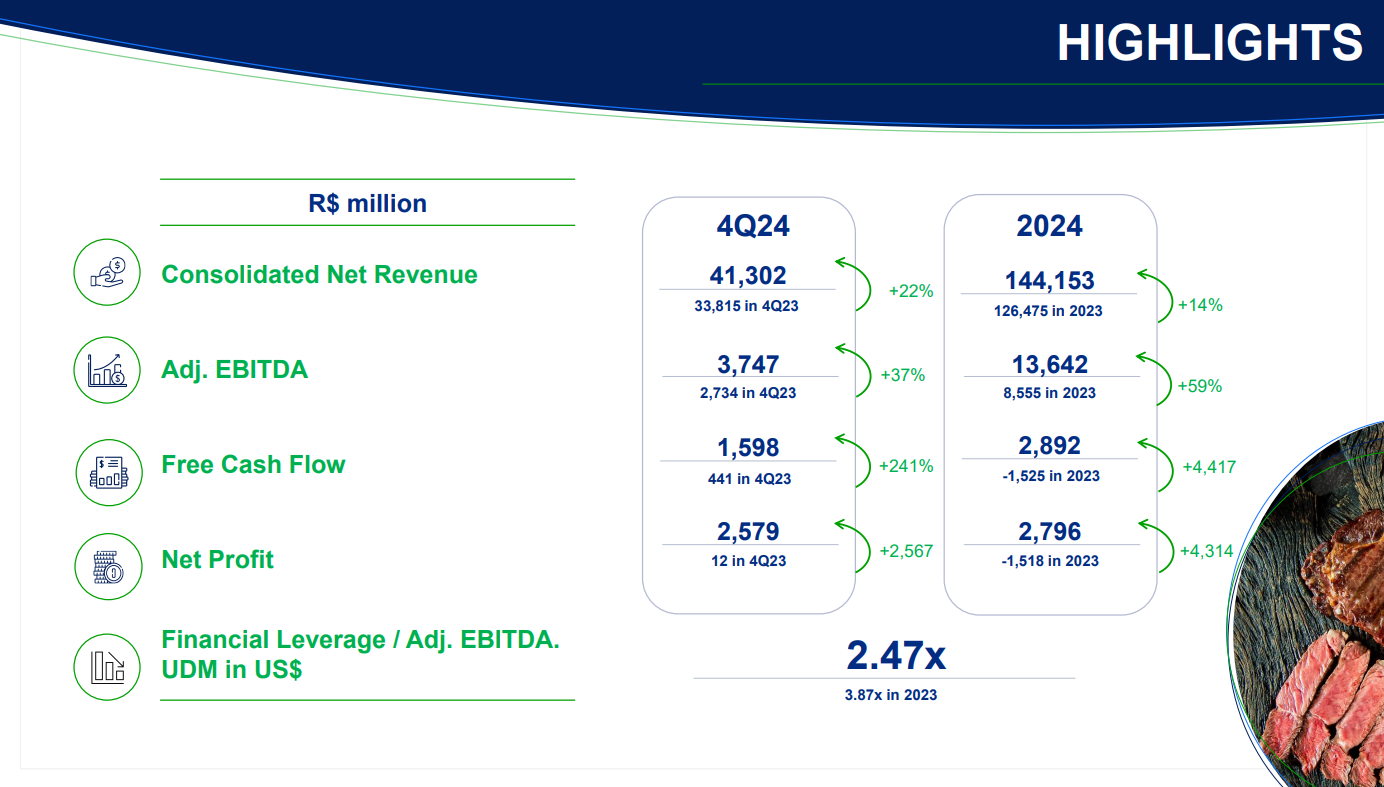The height and width of the screenshot is (787, 1384).
Task: Click the R$ million header label
Action: click(367, 203)
